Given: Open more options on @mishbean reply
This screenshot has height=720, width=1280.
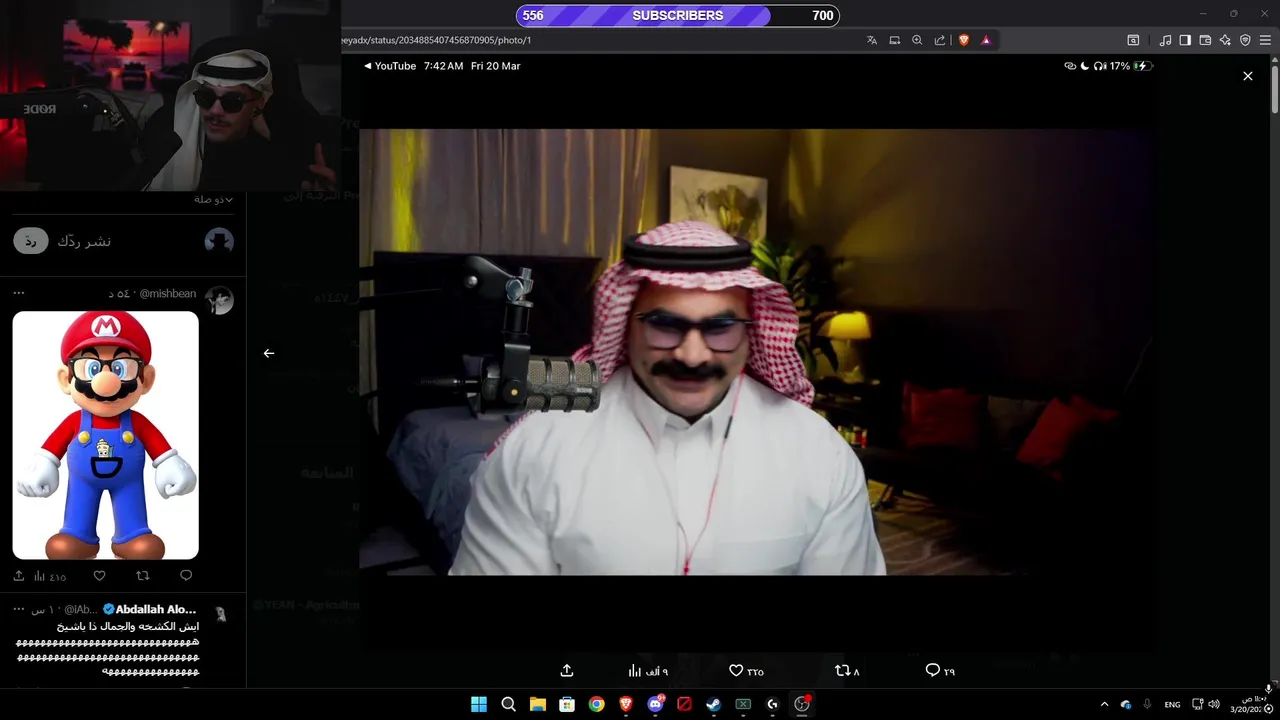Looking at the screenshot, I should [19, 293].
